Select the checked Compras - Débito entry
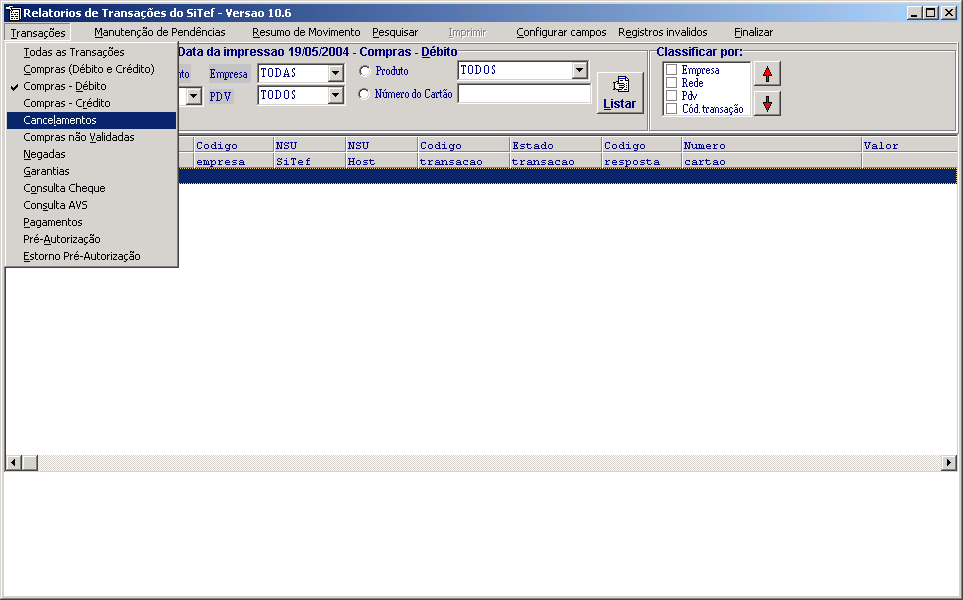The width and height of the screenshot is (963, 600). tap(92, 87)
